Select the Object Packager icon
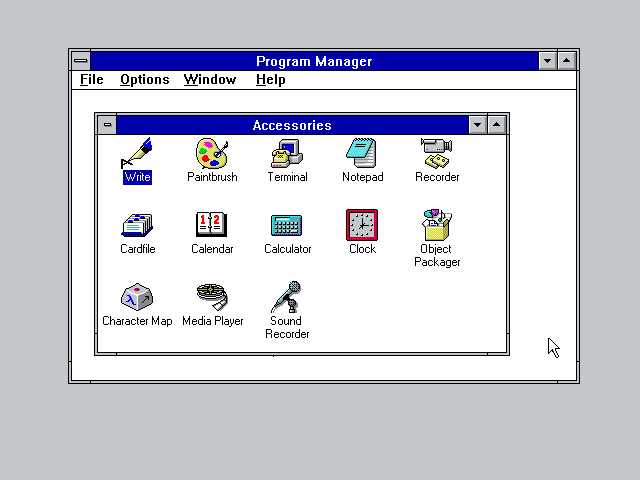 point(437,226)
